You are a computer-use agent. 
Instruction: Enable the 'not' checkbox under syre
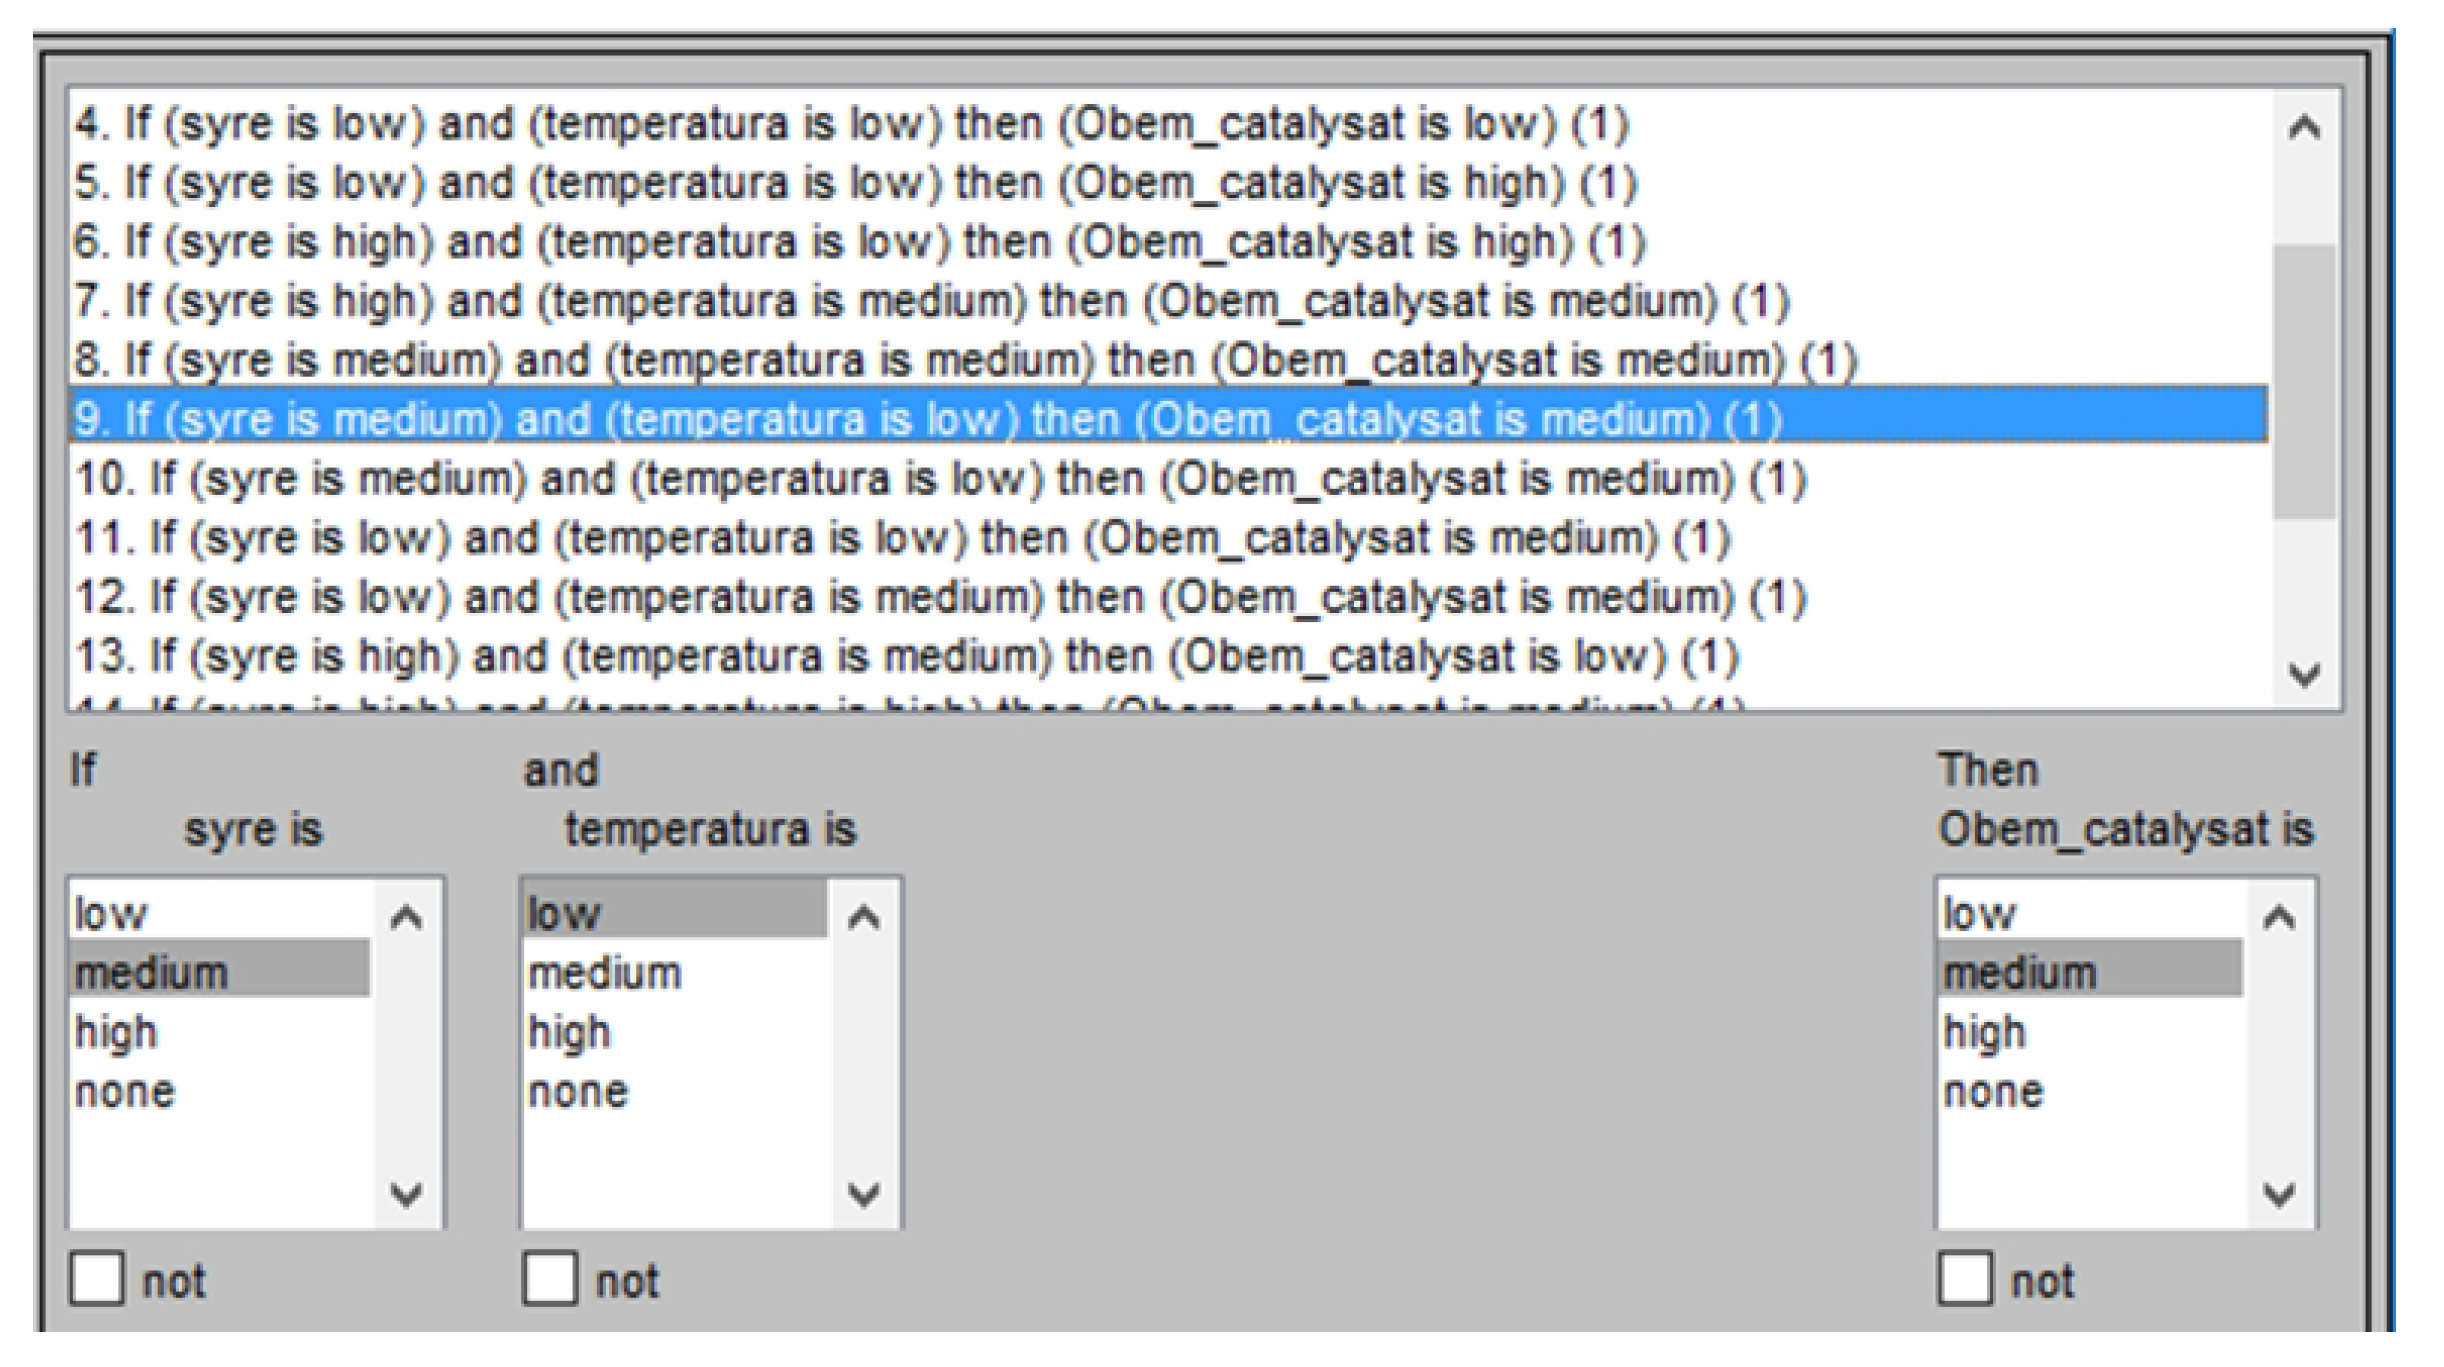[x=97, y=1279]
